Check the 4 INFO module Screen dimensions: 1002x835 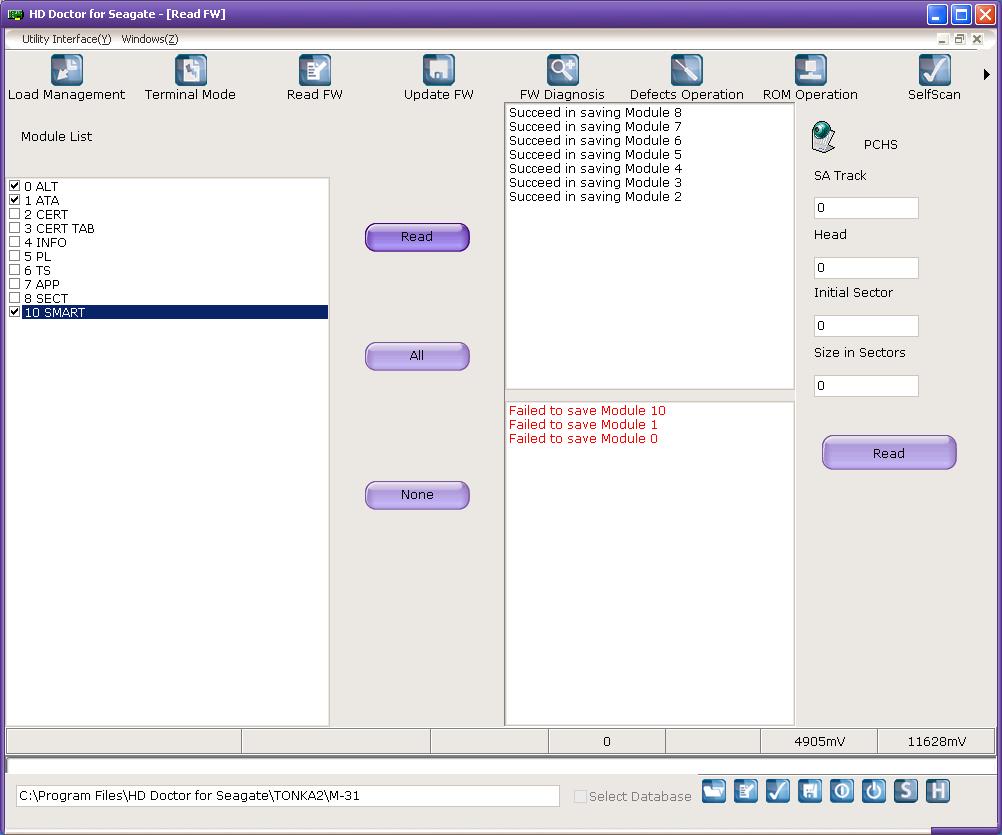coord(15,242)
